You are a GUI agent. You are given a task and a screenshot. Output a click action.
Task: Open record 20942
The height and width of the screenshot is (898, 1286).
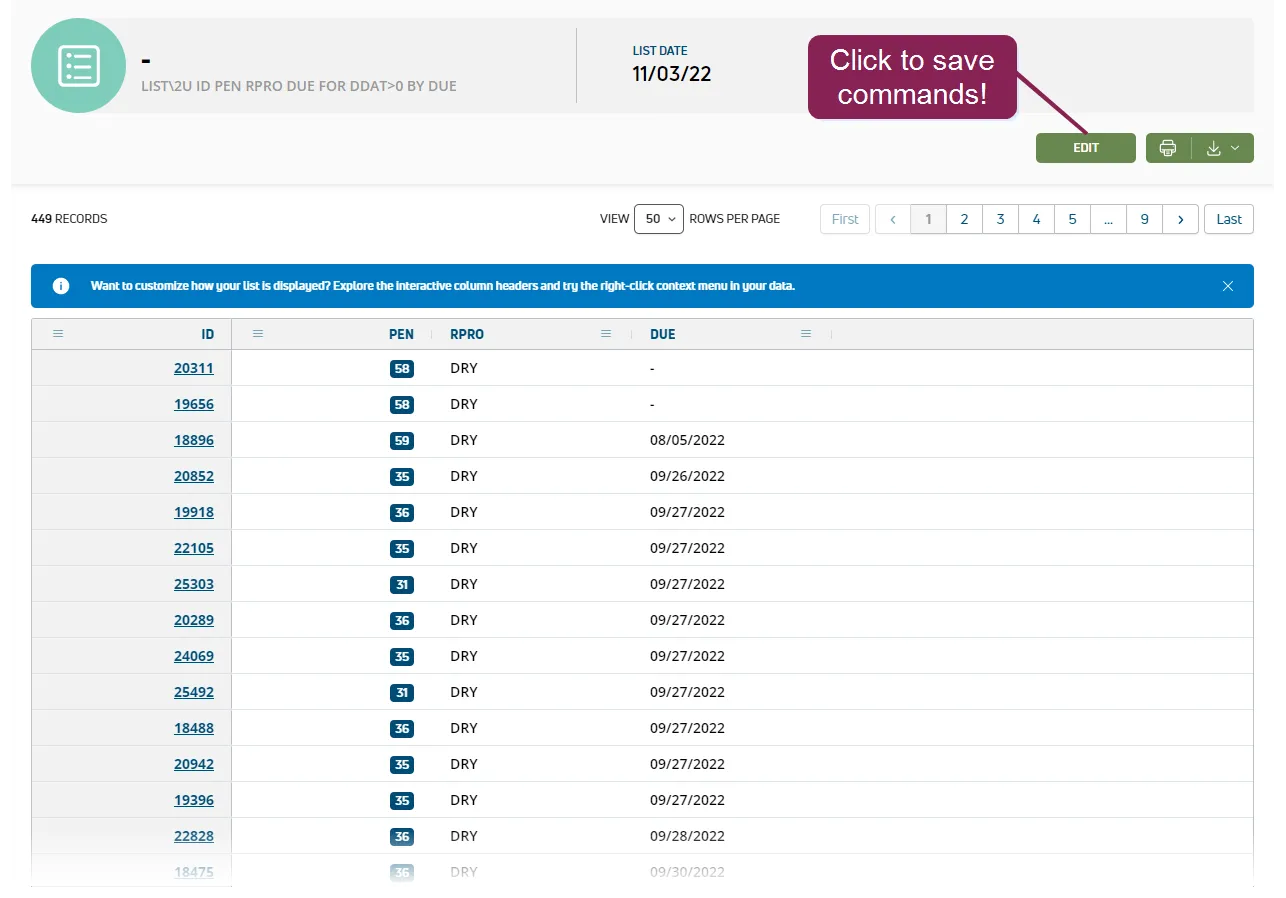click(194, 764)
